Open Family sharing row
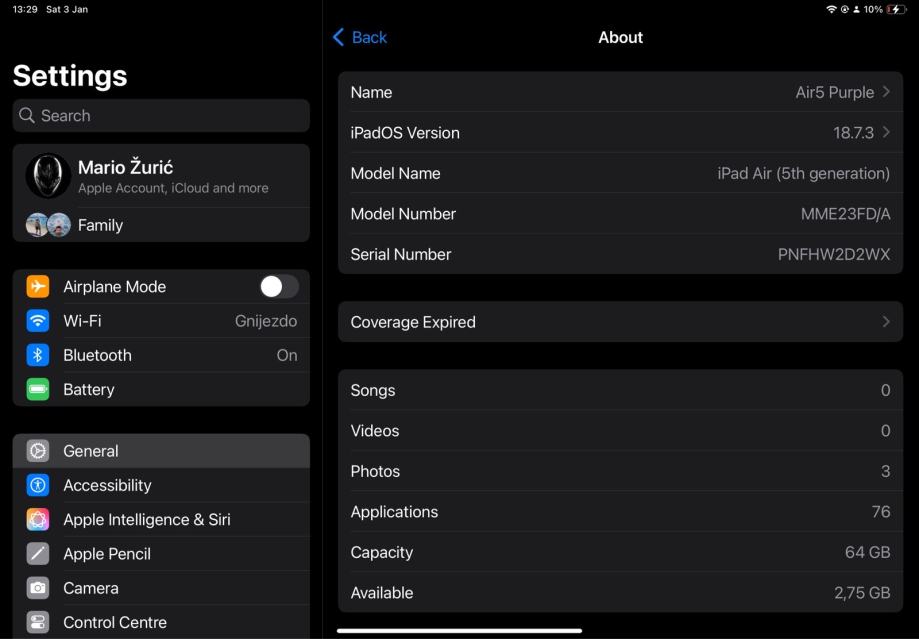 point(161,225)
